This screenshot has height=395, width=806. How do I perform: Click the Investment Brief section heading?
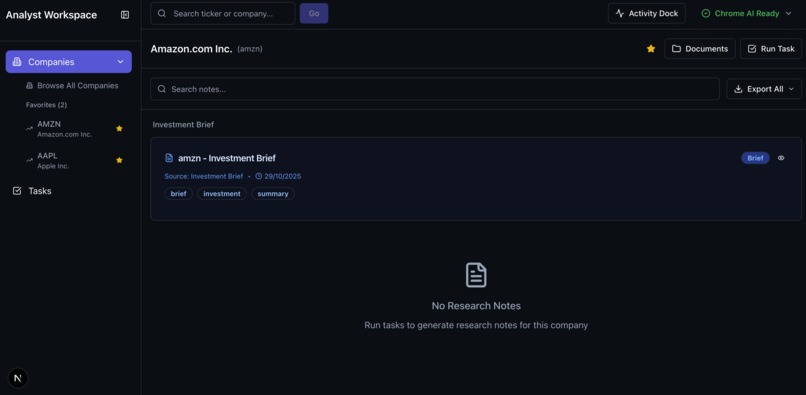coord(184,124)
